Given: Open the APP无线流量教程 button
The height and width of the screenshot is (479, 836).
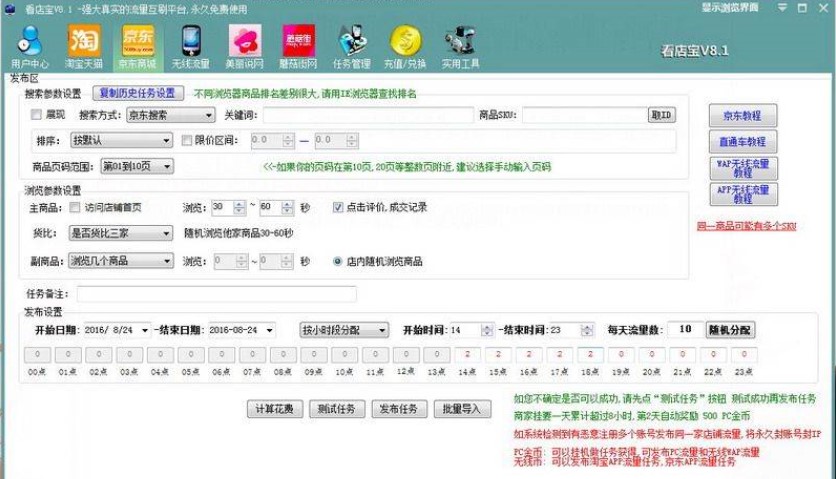Looking at the screenshot, I should pos(743,194).
